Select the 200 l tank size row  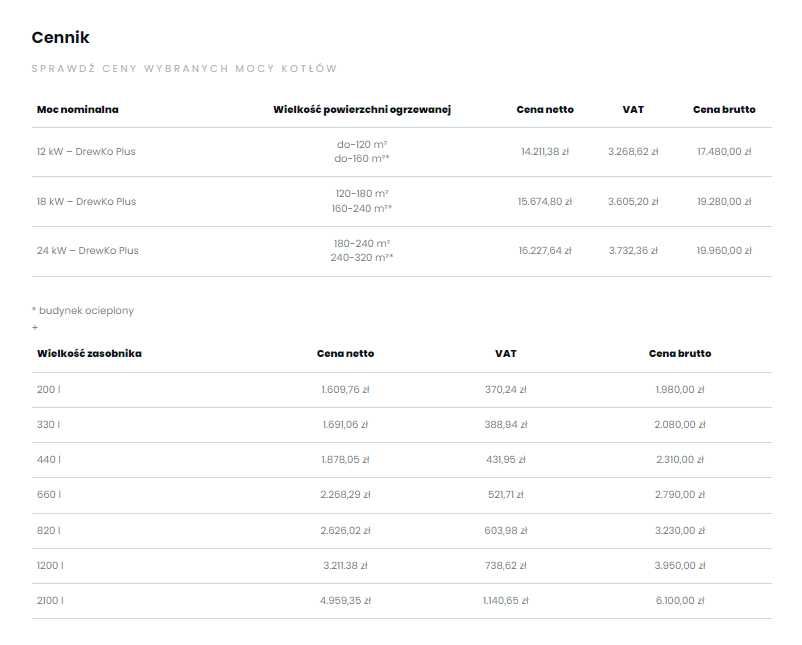tap(47, 390)
